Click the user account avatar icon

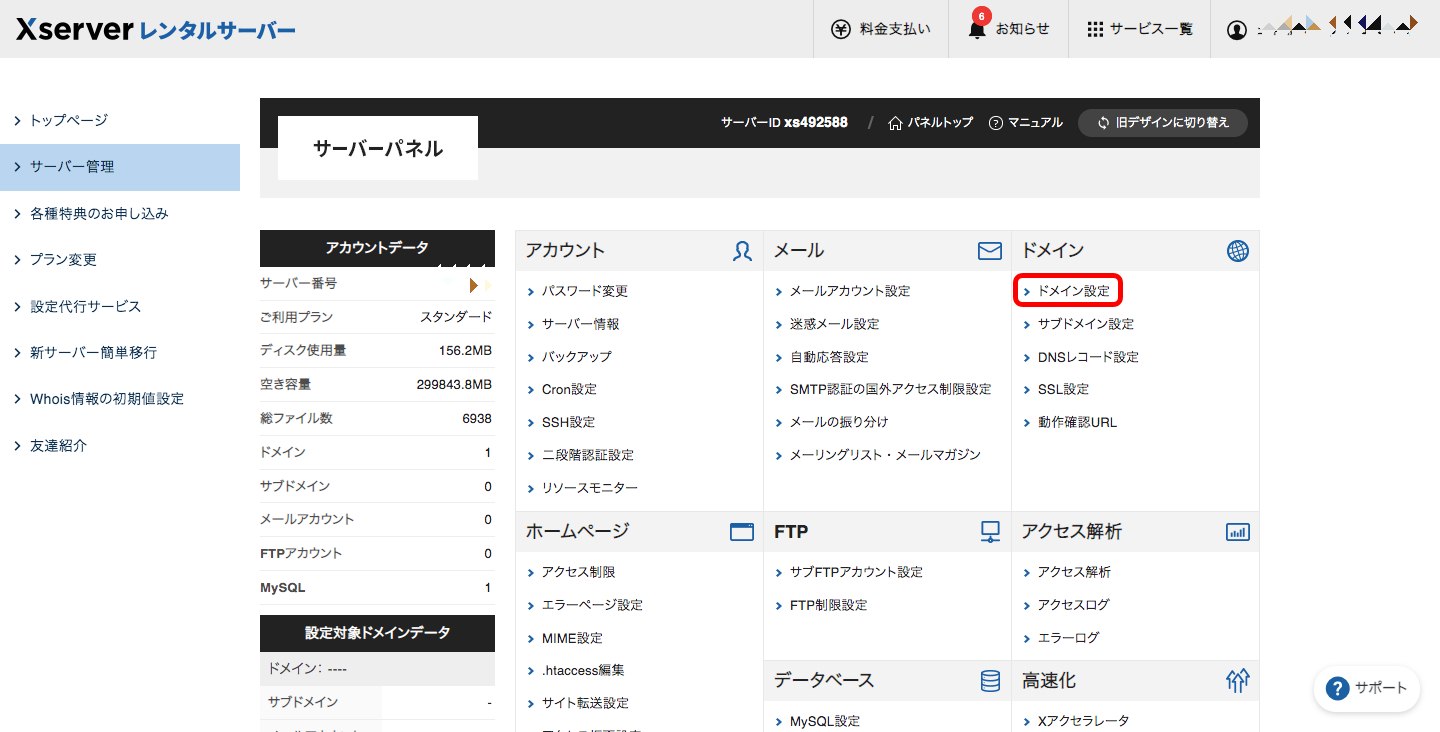[x=1236, y=30]
